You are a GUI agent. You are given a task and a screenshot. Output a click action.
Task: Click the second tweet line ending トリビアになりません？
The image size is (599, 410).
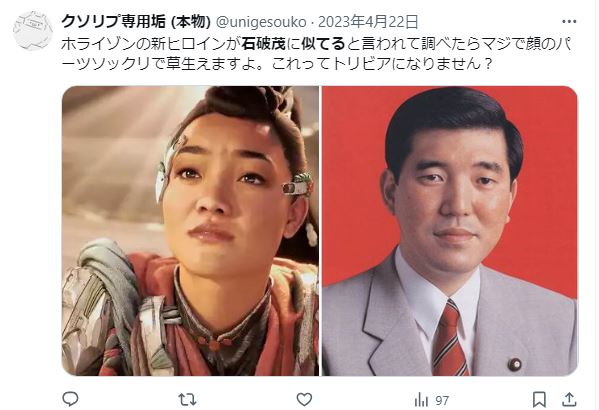(277, 64)
